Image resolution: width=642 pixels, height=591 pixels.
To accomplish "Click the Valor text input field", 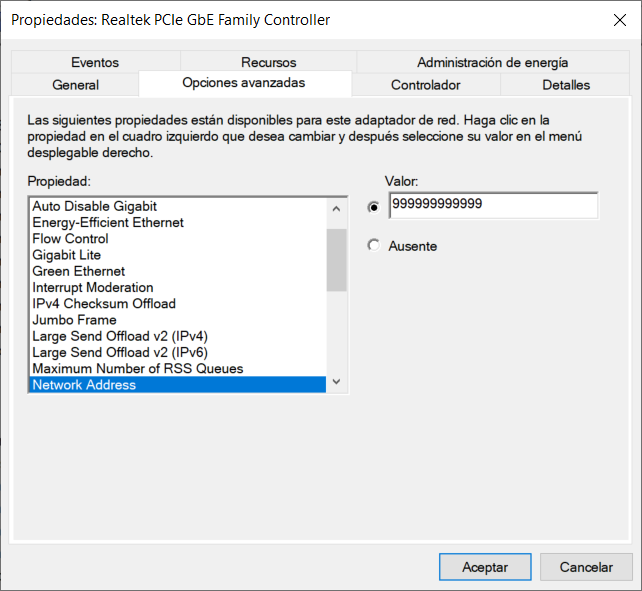I will [x=493, y=205].
